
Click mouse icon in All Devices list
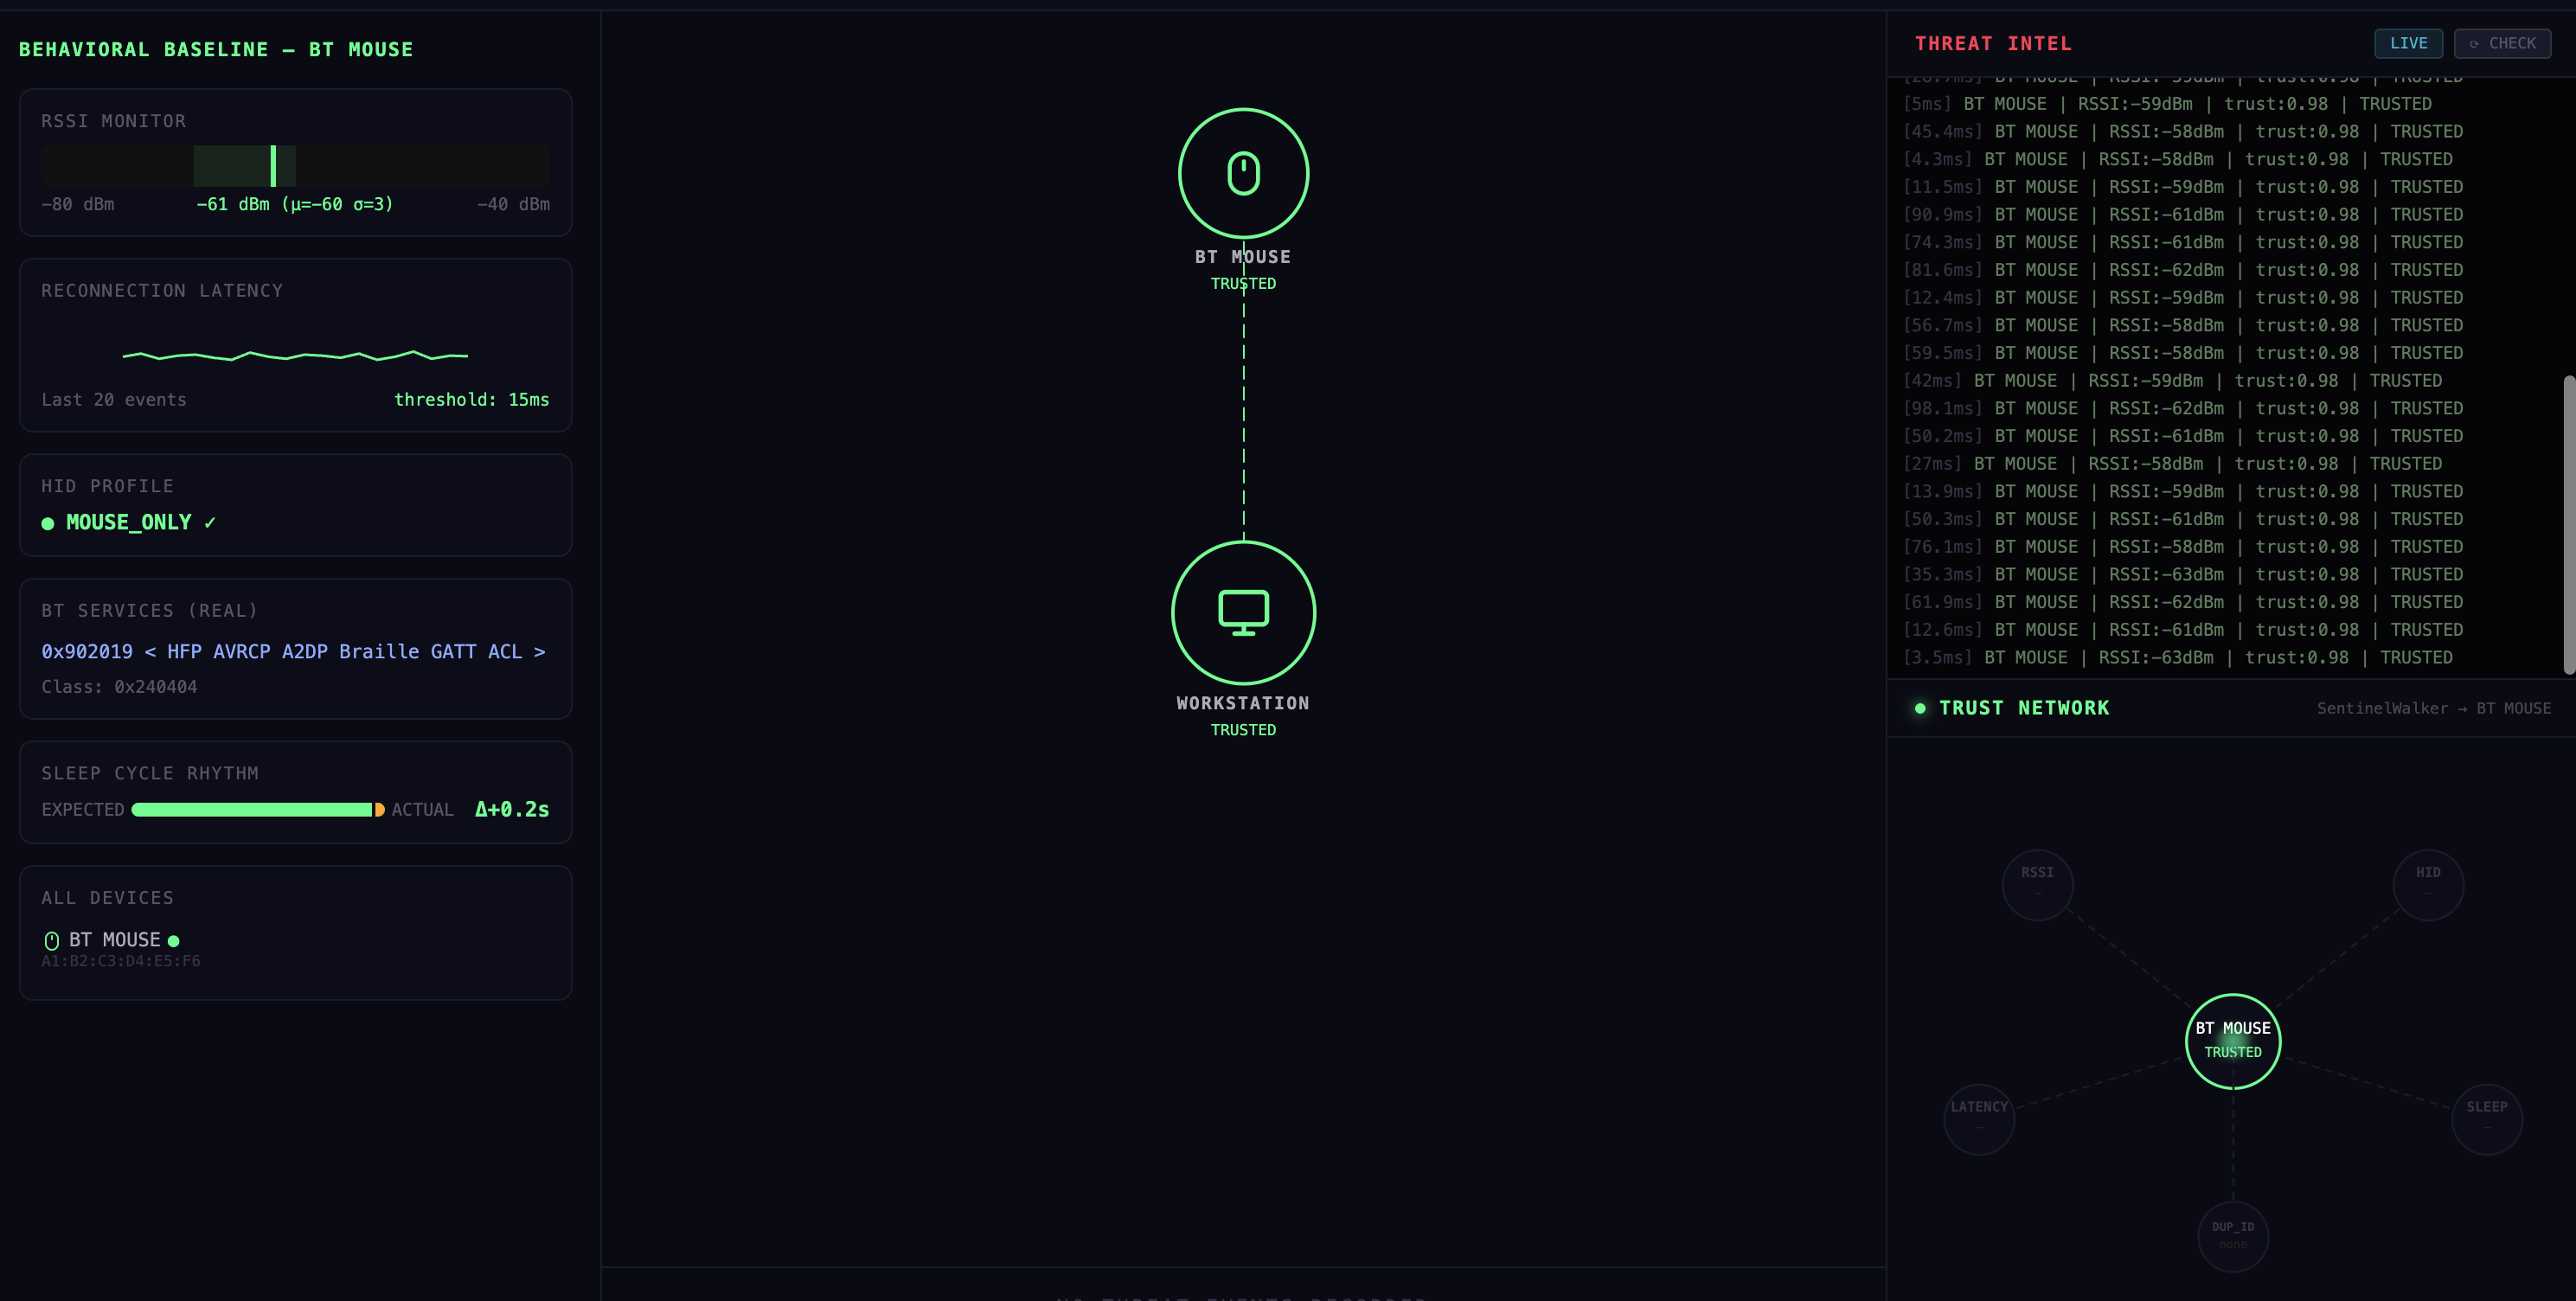[52, 940]
